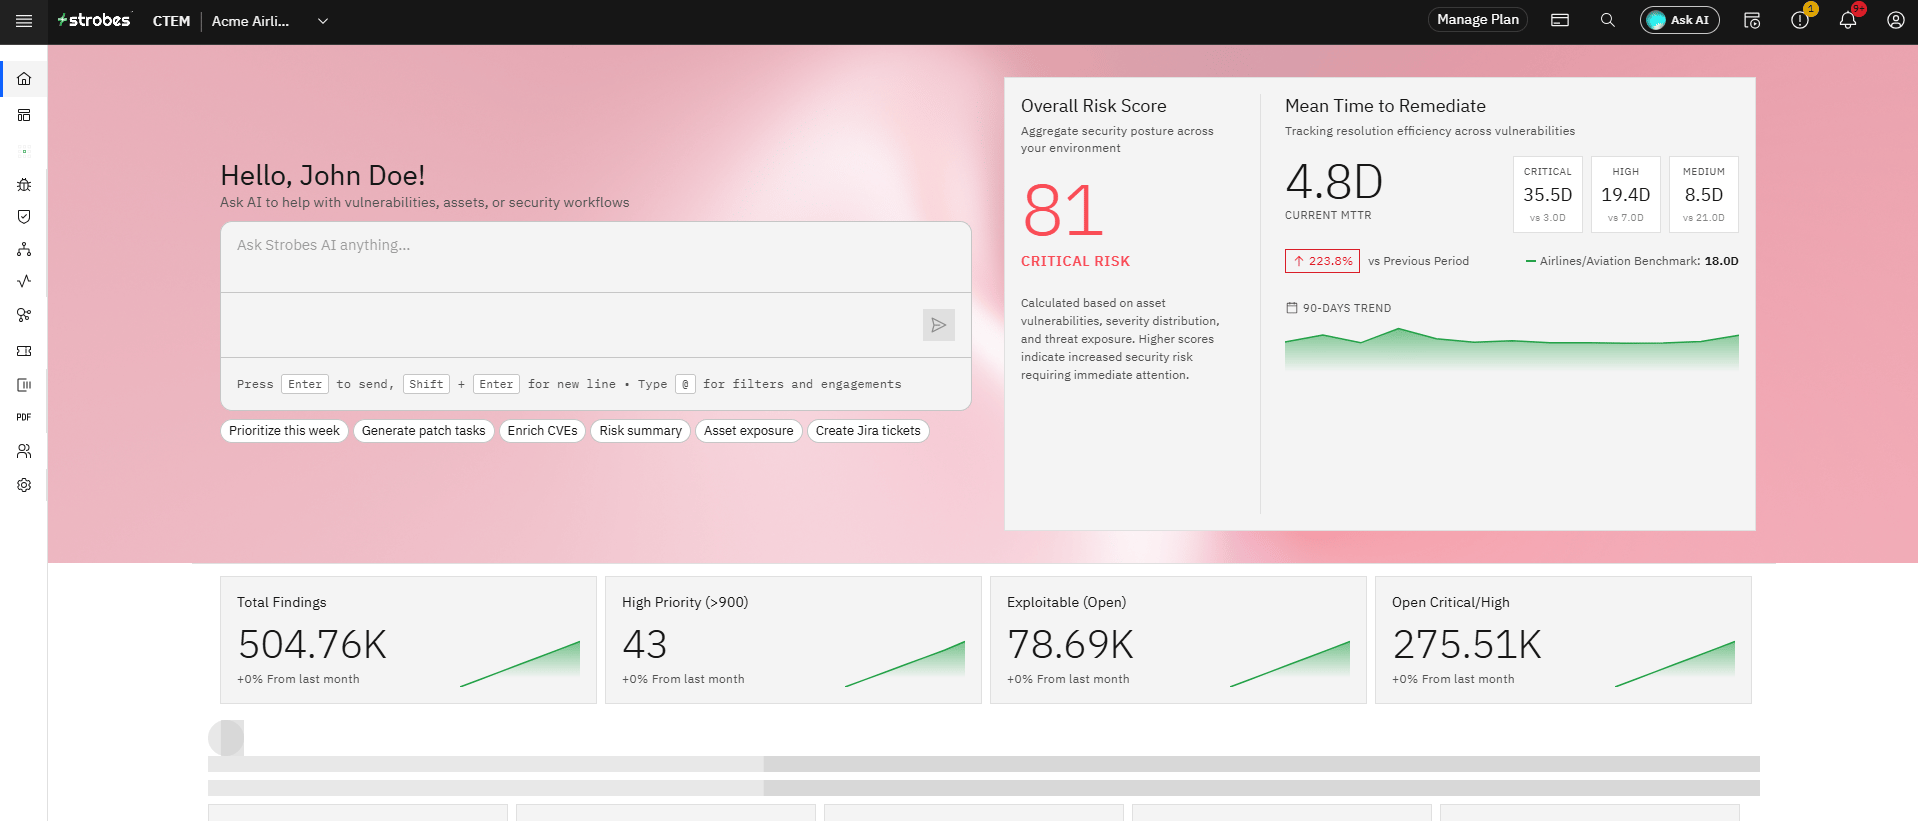
Task: Open the Home sidebar icon
Action: (24, 79)
